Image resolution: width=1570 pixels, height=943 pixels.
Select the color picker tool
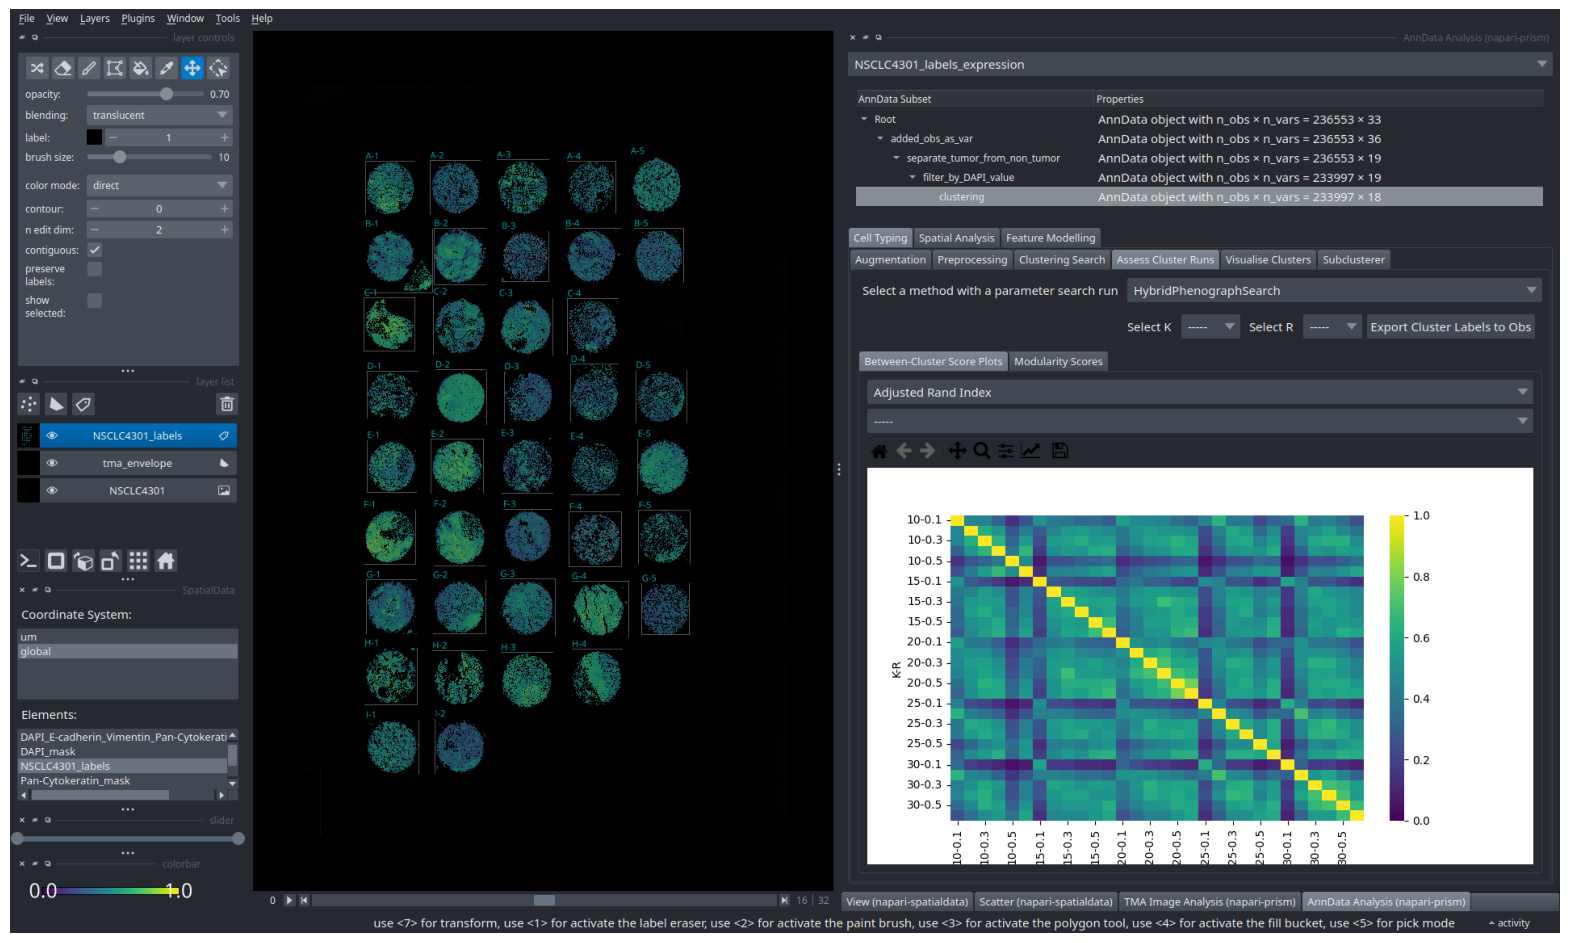tap(167, 68)
